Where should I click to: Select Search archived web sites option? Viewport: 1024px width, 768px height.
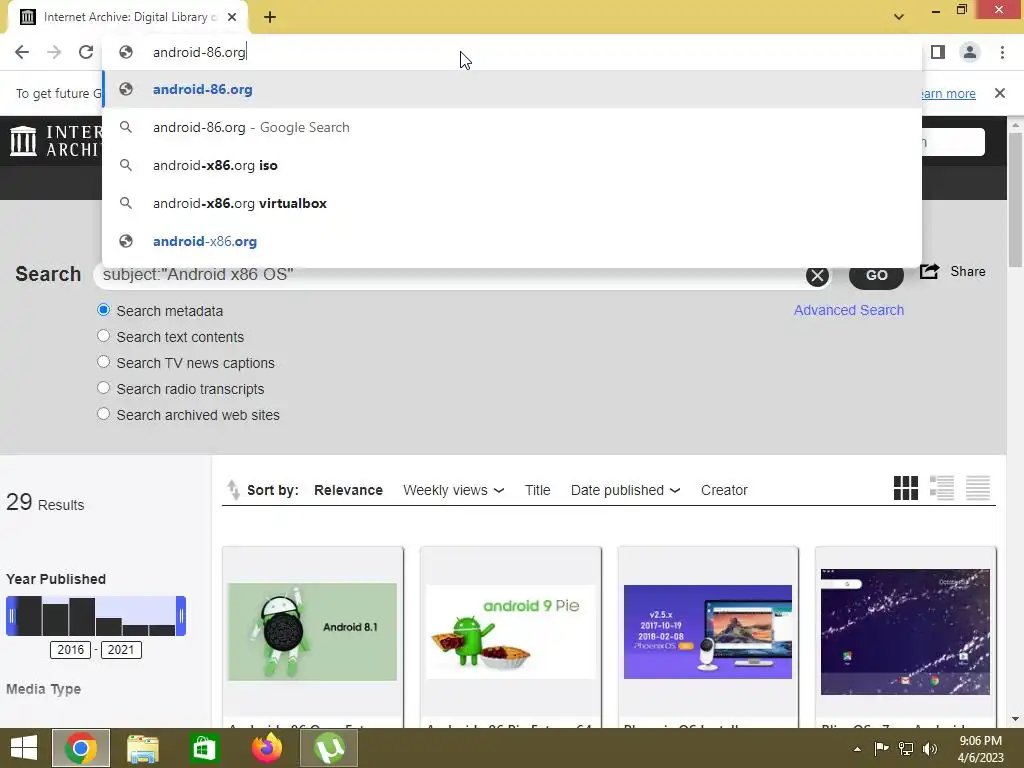click(x=103, y=414)
